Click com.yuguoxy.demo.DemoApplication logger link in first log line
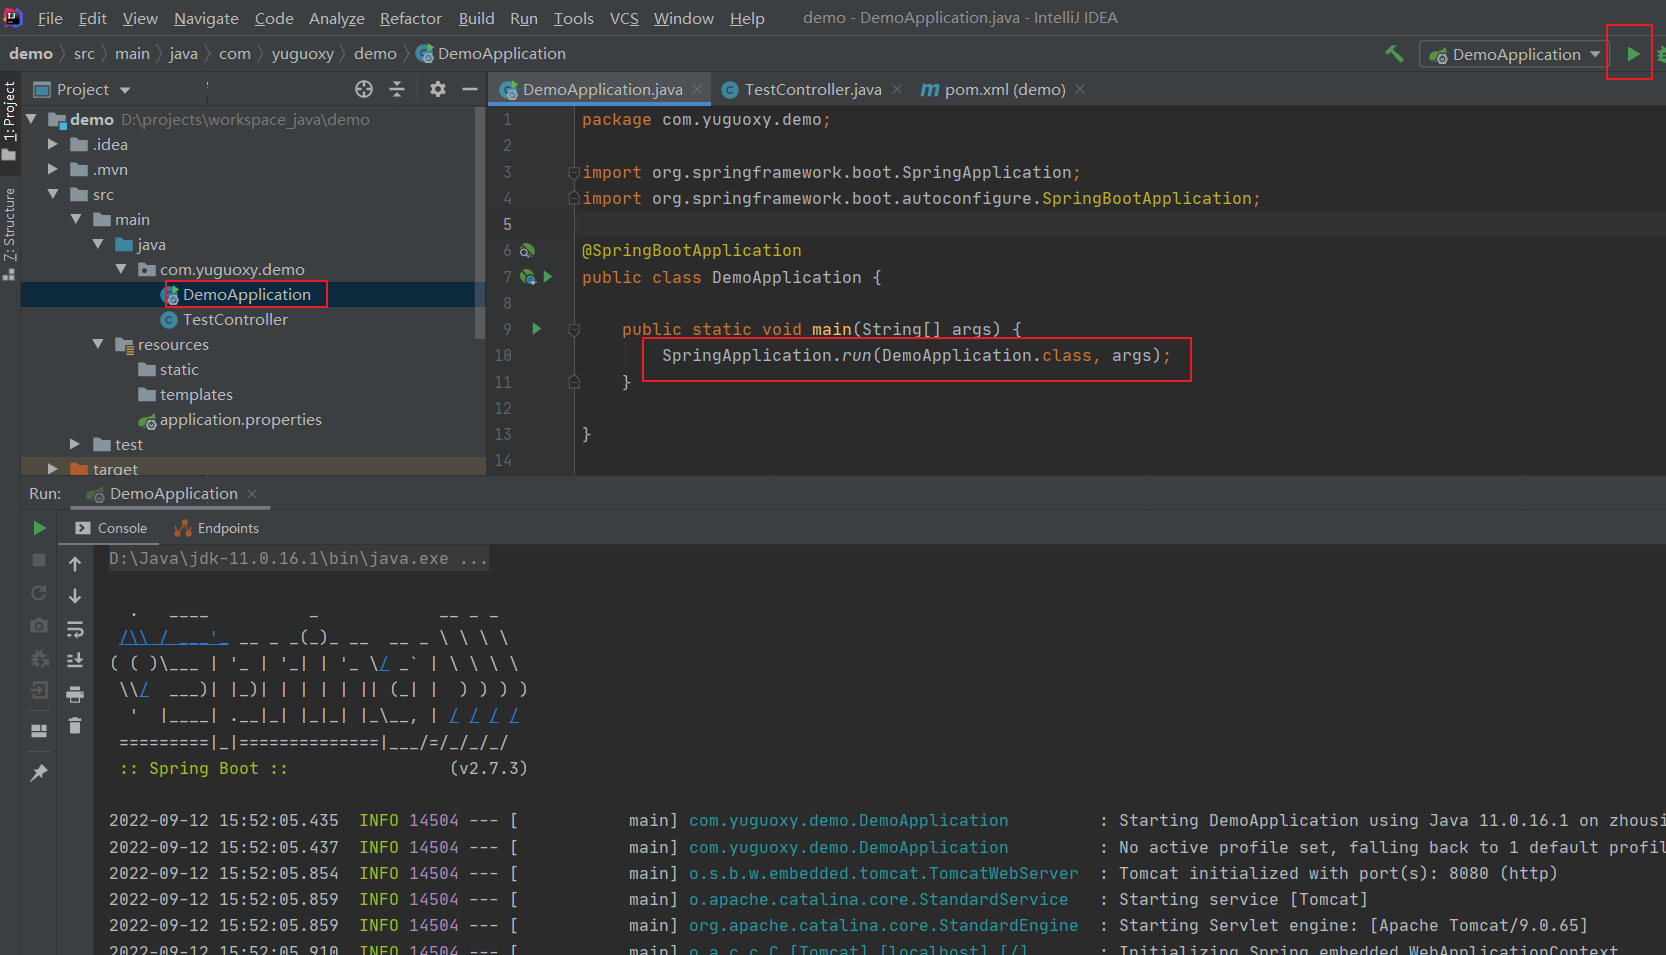The image size is (1666, 955). (x=848, y=820)
